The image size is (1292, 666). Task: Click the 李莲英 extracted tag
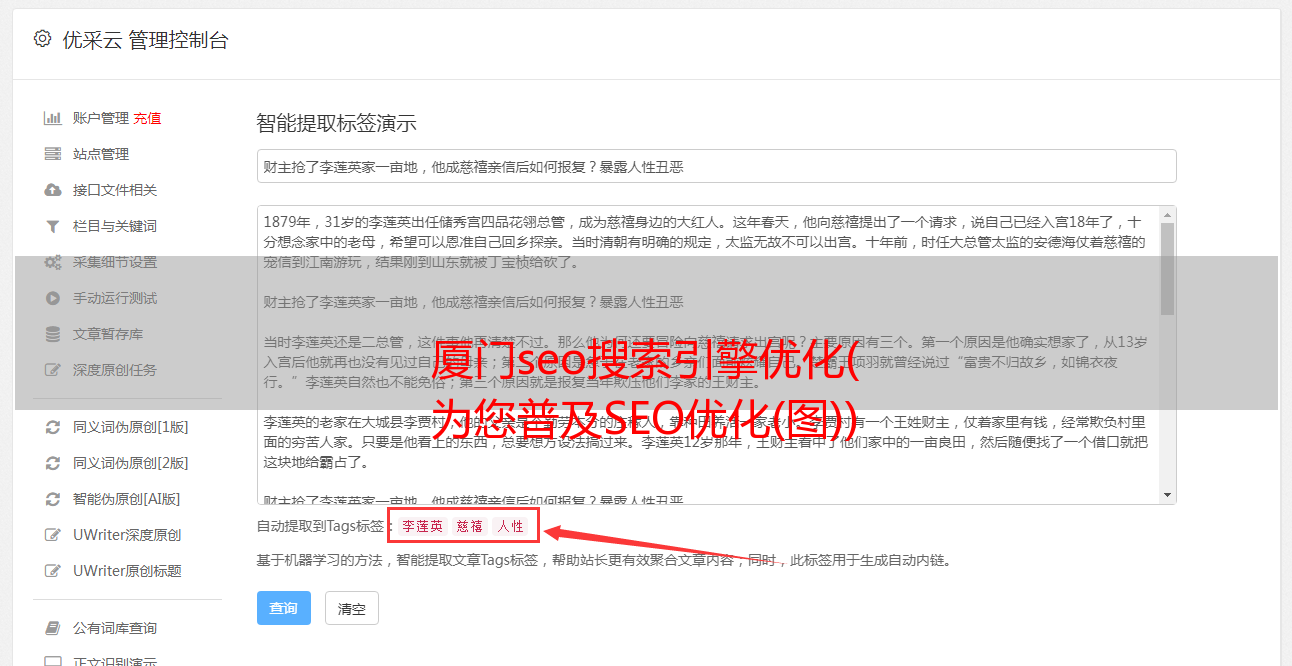(423, 527)
